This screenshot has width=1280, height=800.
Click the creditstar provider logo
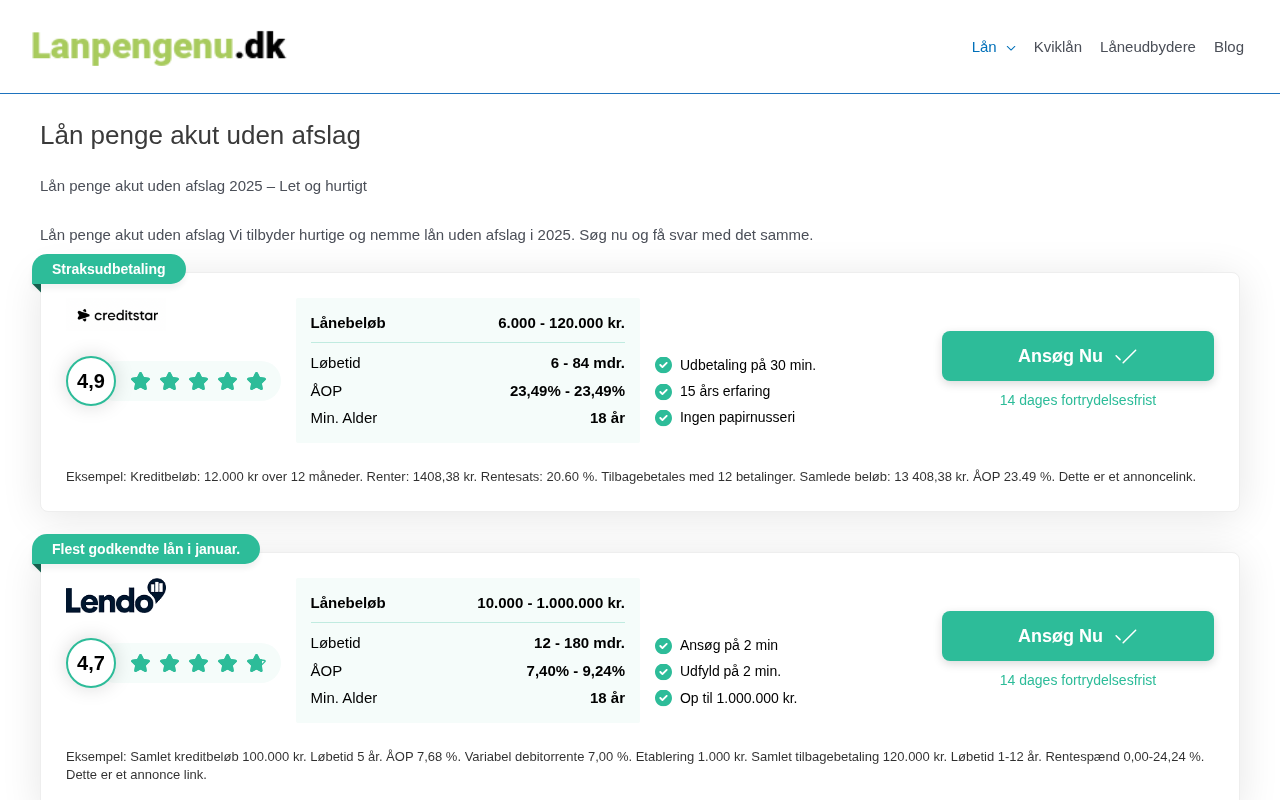click(118, 316)
